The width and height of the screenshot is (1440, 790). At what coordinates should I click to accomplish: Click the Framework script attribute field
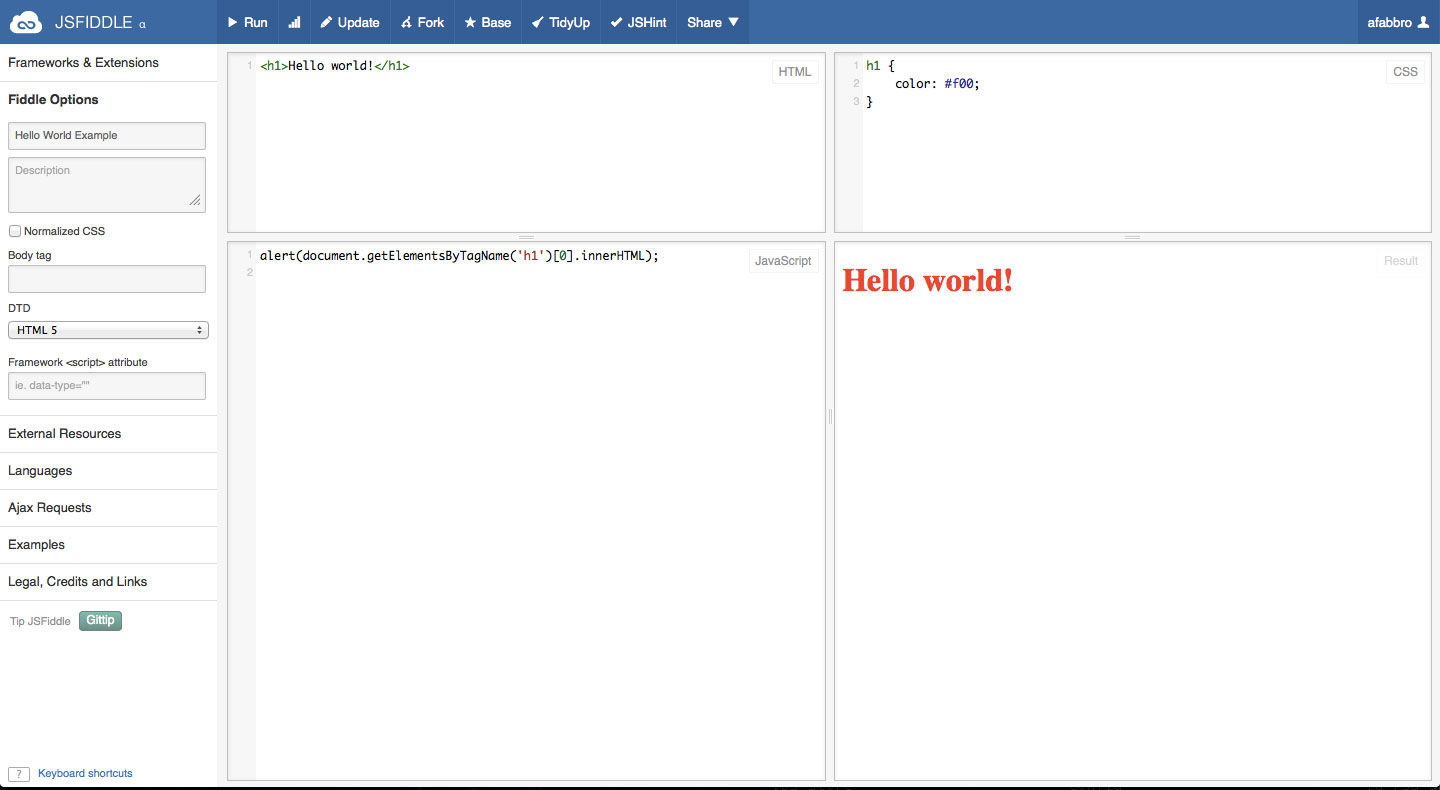pyautogui.click(x=107, y=386)
